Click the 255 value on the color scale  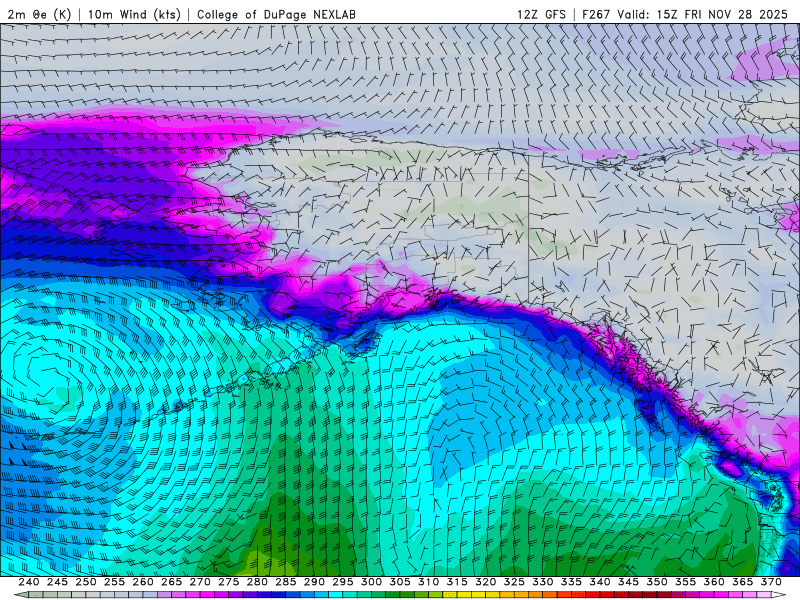(114, 582)
